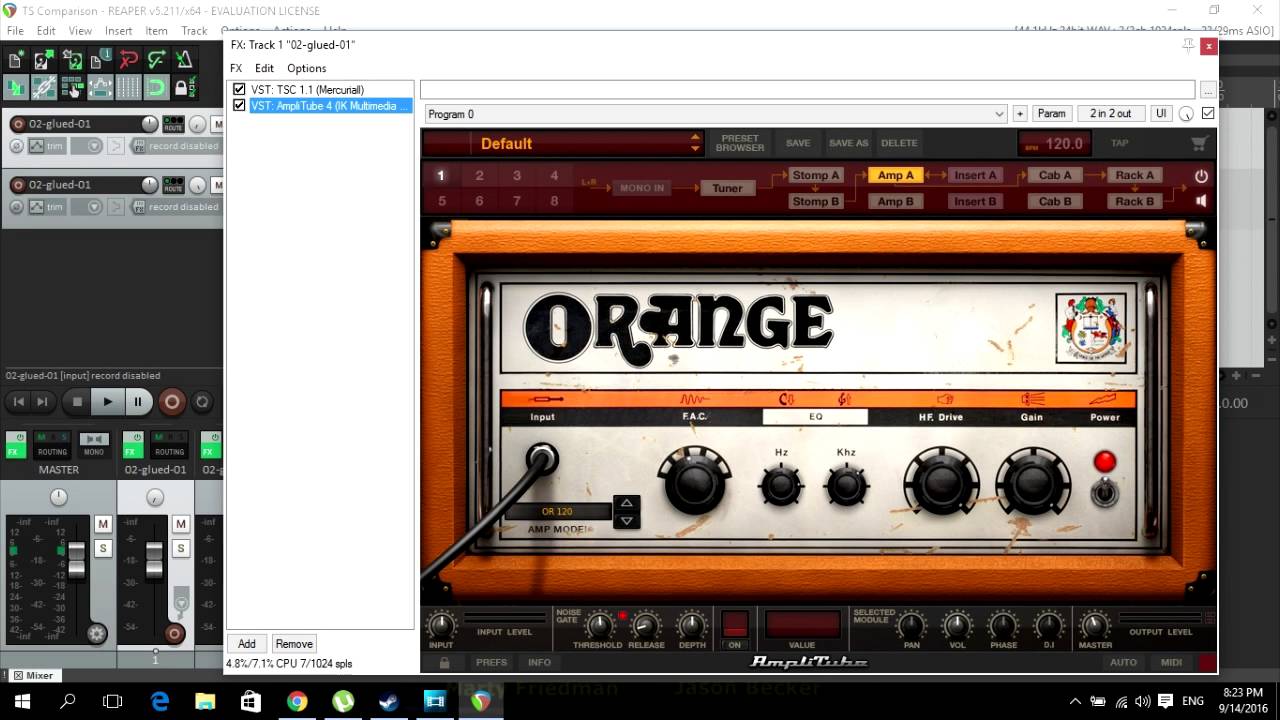Select the Rack A module
This screenshot has width=1280, height=720.
click(x=1135, y=175)
